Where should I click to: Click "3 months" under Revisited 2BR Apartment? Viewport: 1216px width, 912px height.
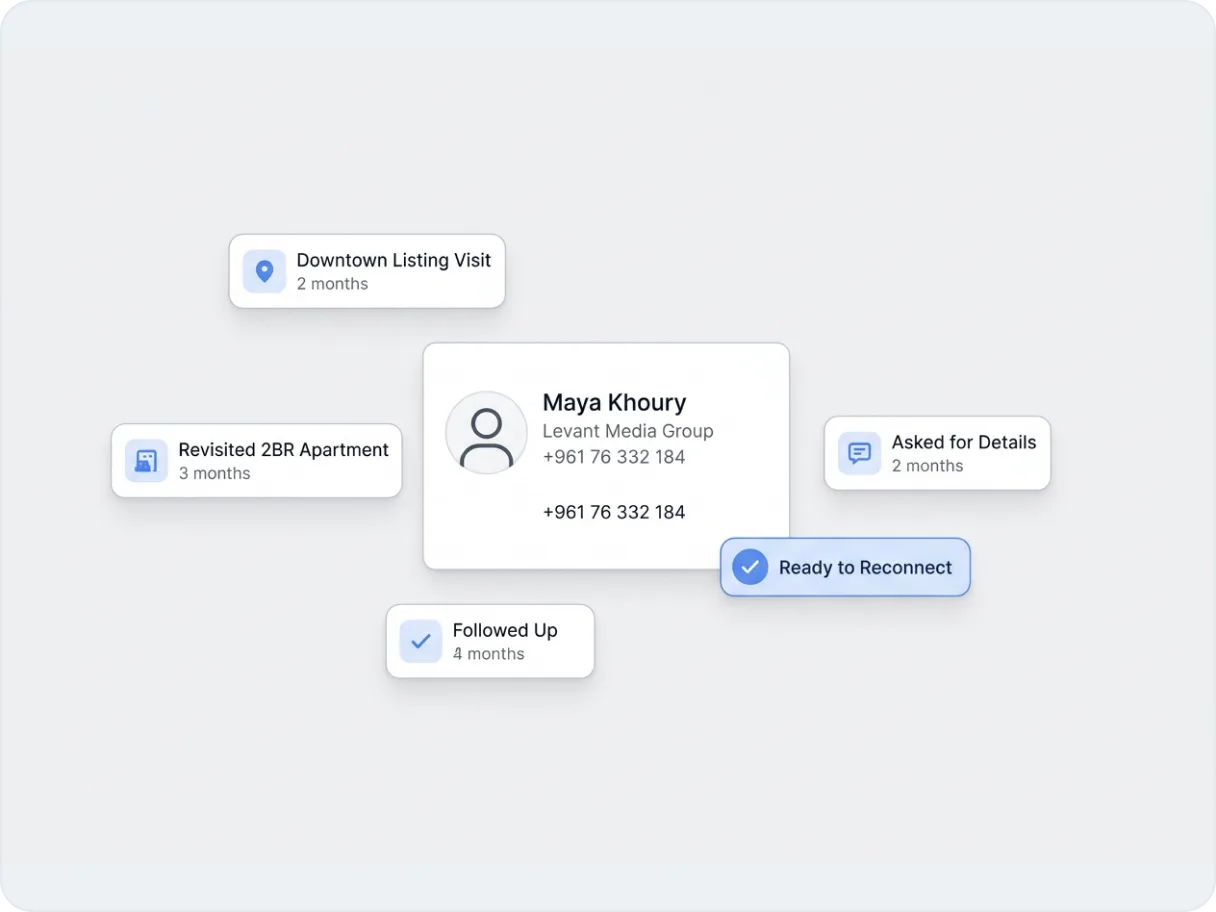[214, 474]
